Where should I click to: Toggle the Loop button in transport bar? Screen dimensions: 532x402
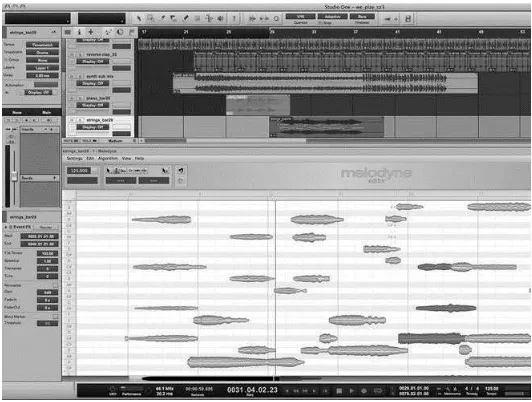point(378,391)
